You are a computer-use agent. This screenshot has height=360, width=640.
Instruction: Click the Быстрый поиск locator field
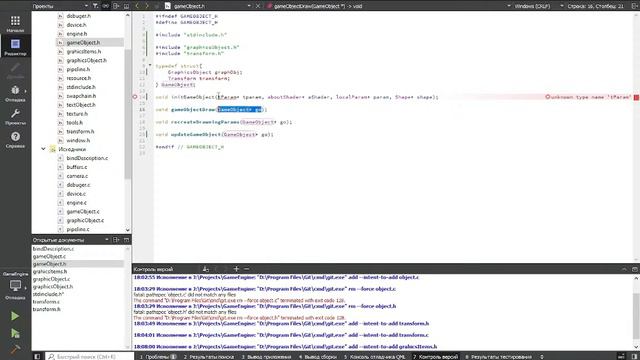click(x=90, y=356)
